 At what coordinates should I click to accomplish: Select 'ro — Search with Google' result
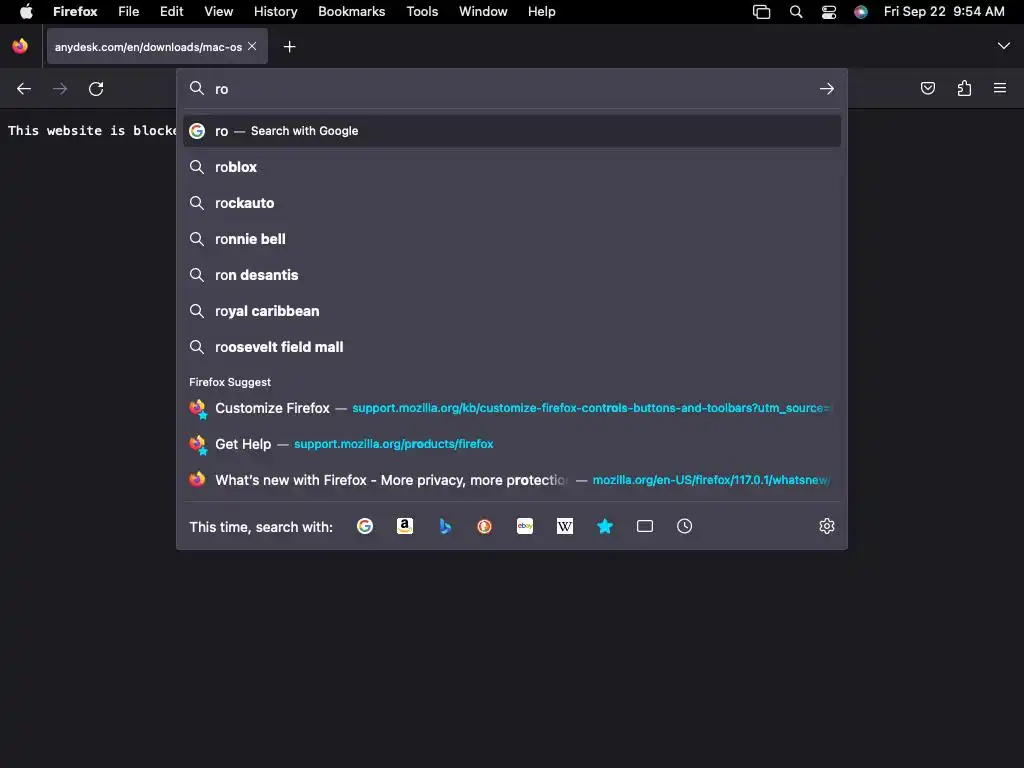tap(512, 131)
